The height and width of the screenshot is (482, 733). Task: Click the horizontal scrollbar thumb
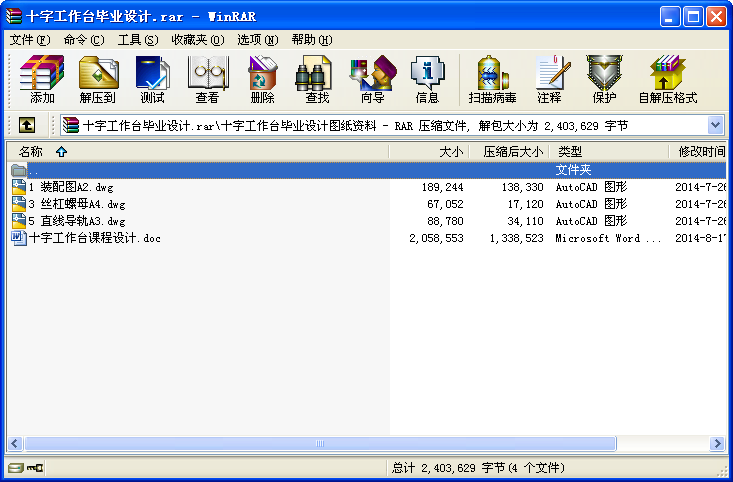(x=320, y=443)
